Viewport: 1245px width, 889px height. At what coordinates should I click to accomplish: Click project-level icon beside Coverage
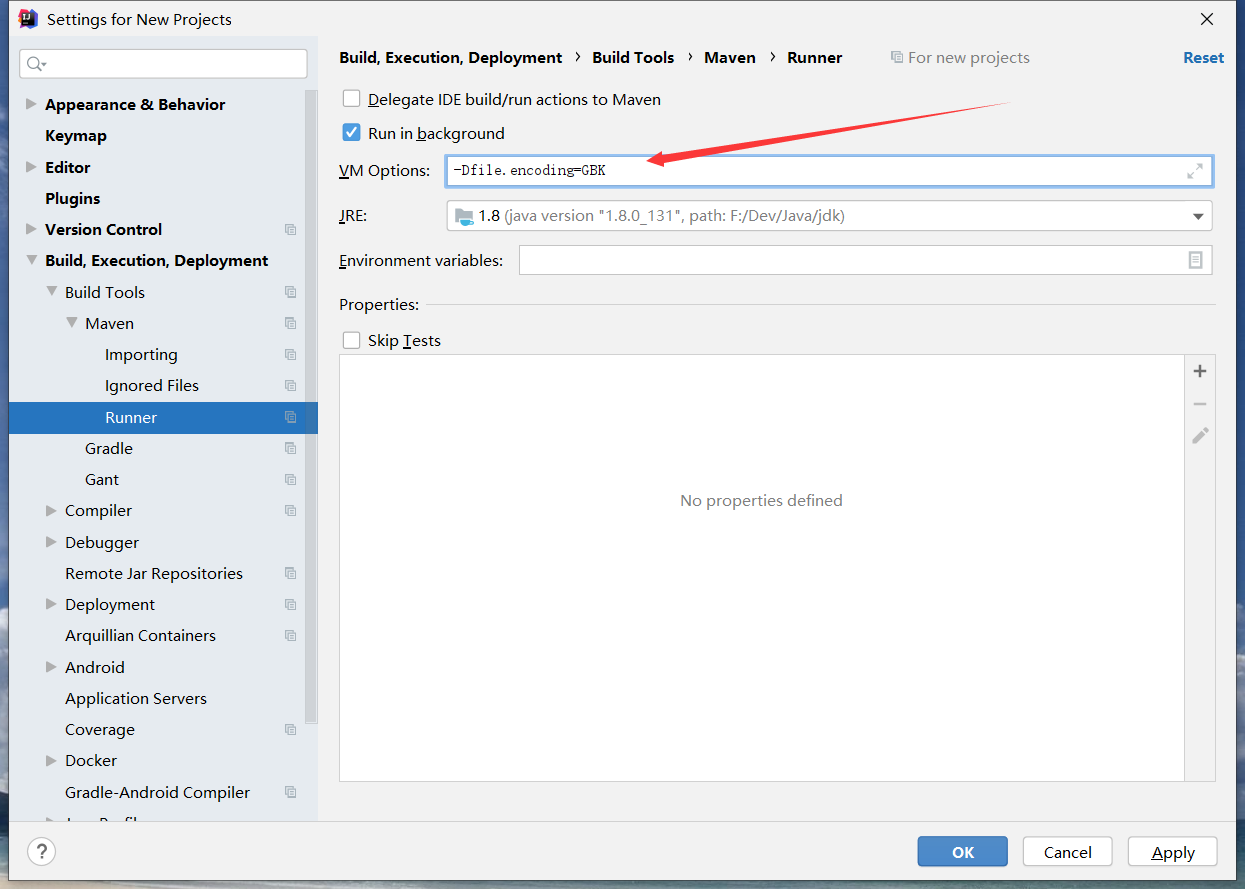coord(290,730)
